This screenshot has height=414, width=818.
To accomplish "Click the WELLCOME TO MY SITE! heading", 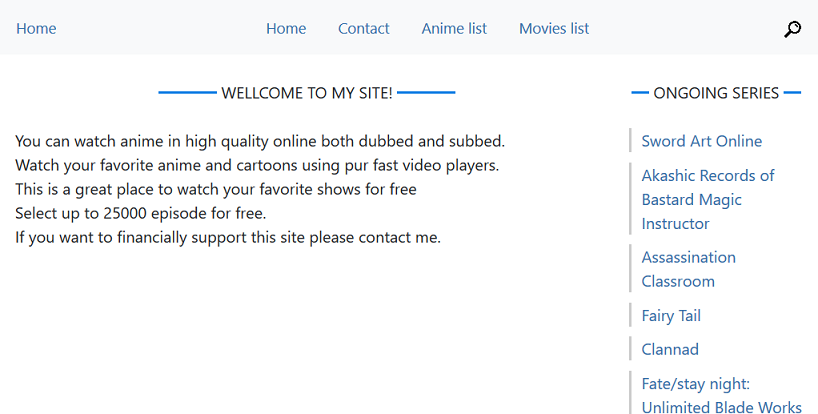I will (x=307, y=93).
